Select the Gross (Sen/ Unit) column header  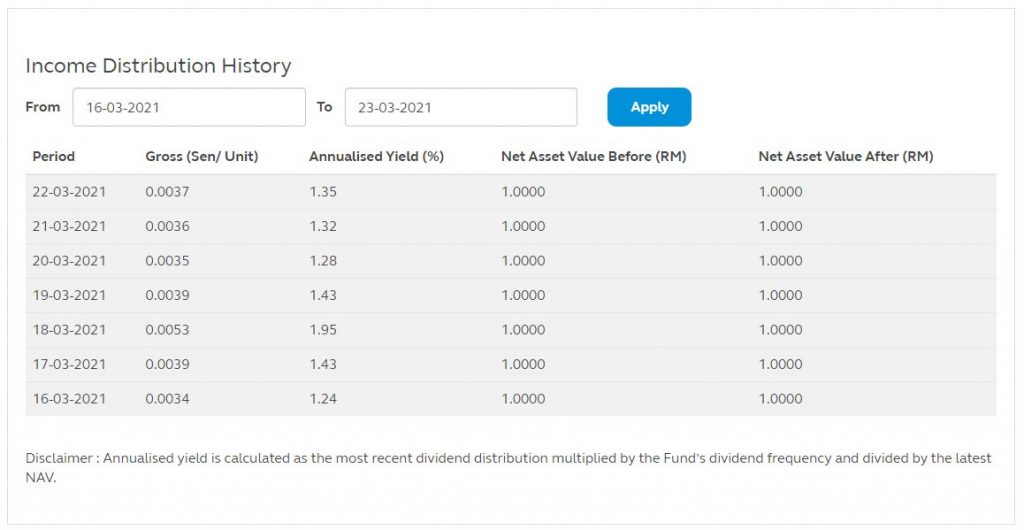coord(202,157)
